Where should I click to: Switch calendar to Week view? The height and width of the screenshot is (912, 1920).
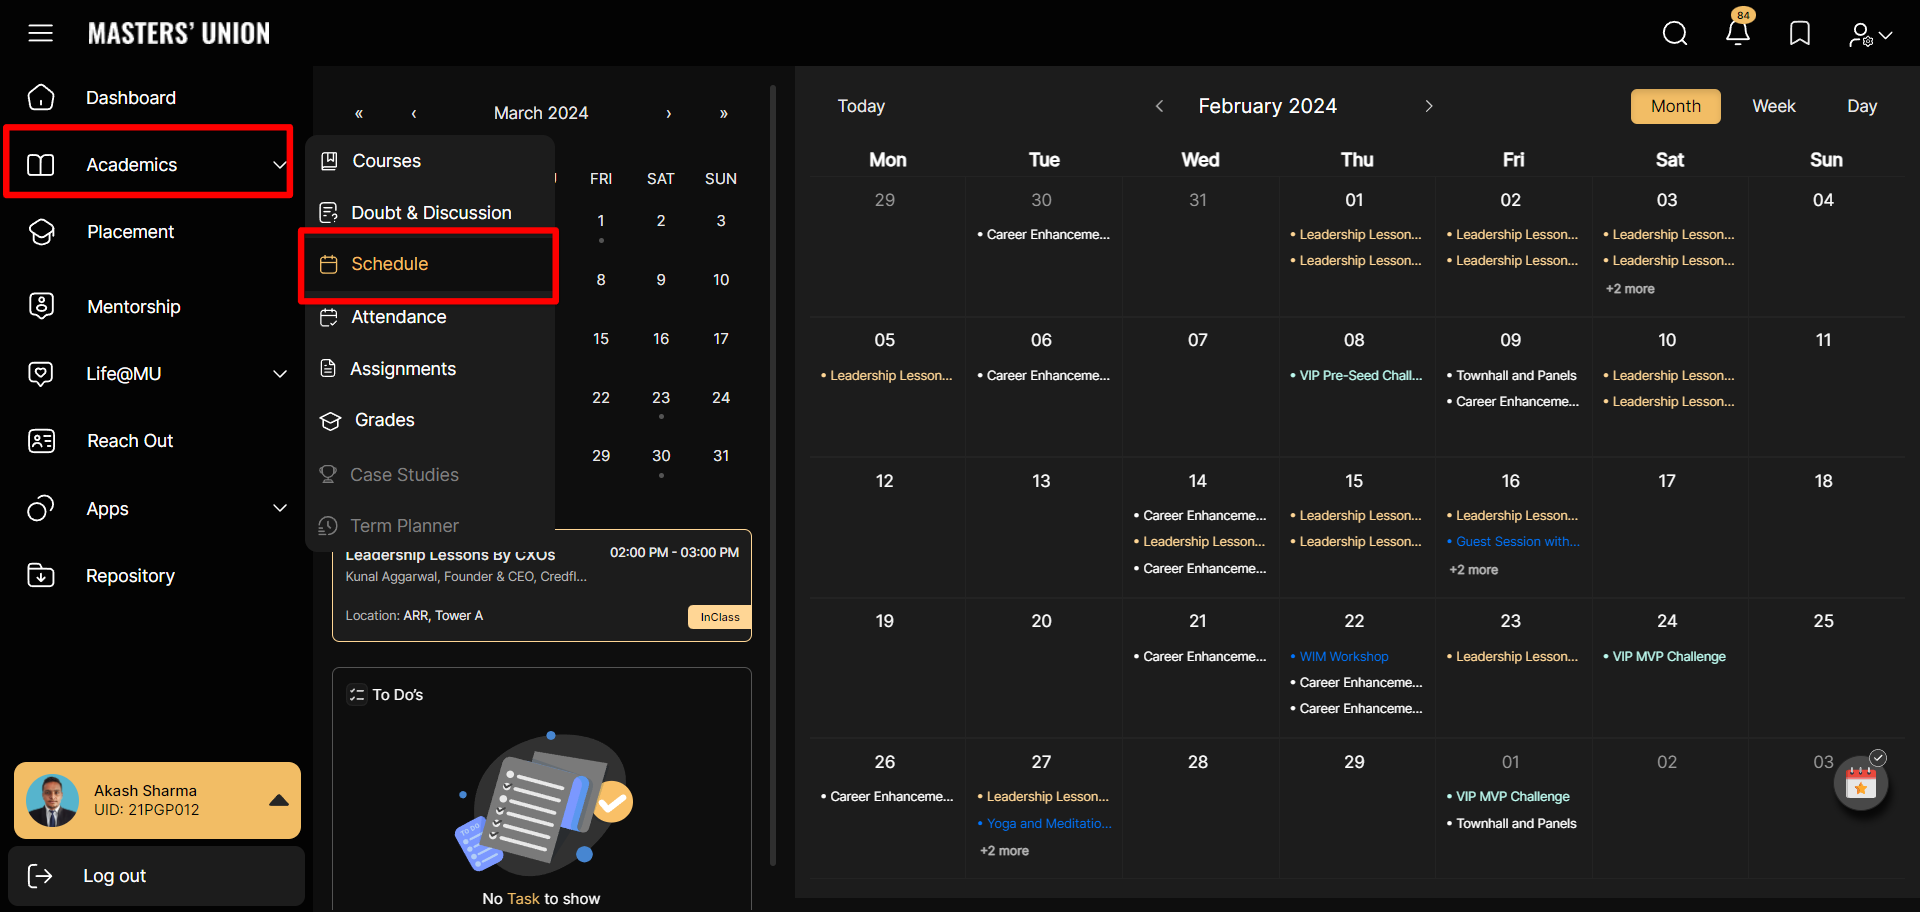1773,106
